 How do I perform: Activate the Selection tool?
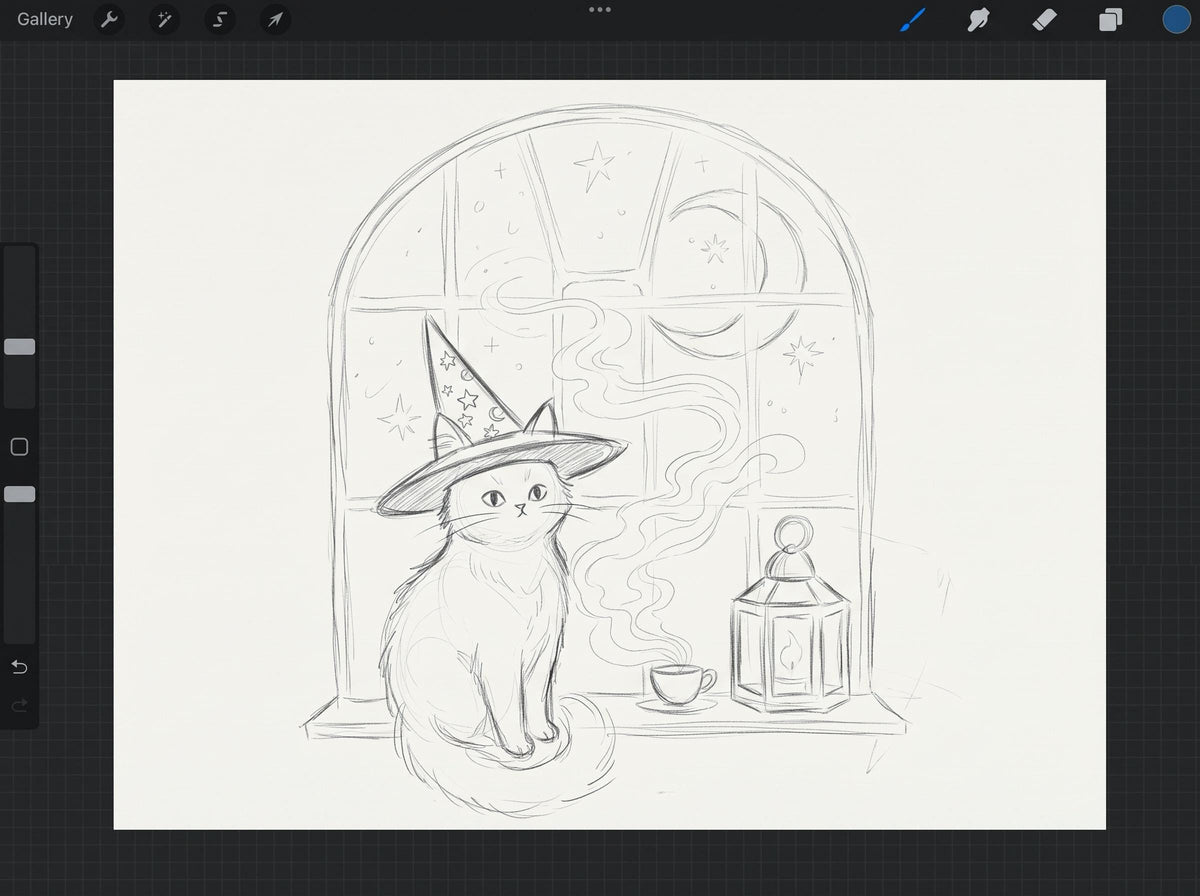(220, 19)
